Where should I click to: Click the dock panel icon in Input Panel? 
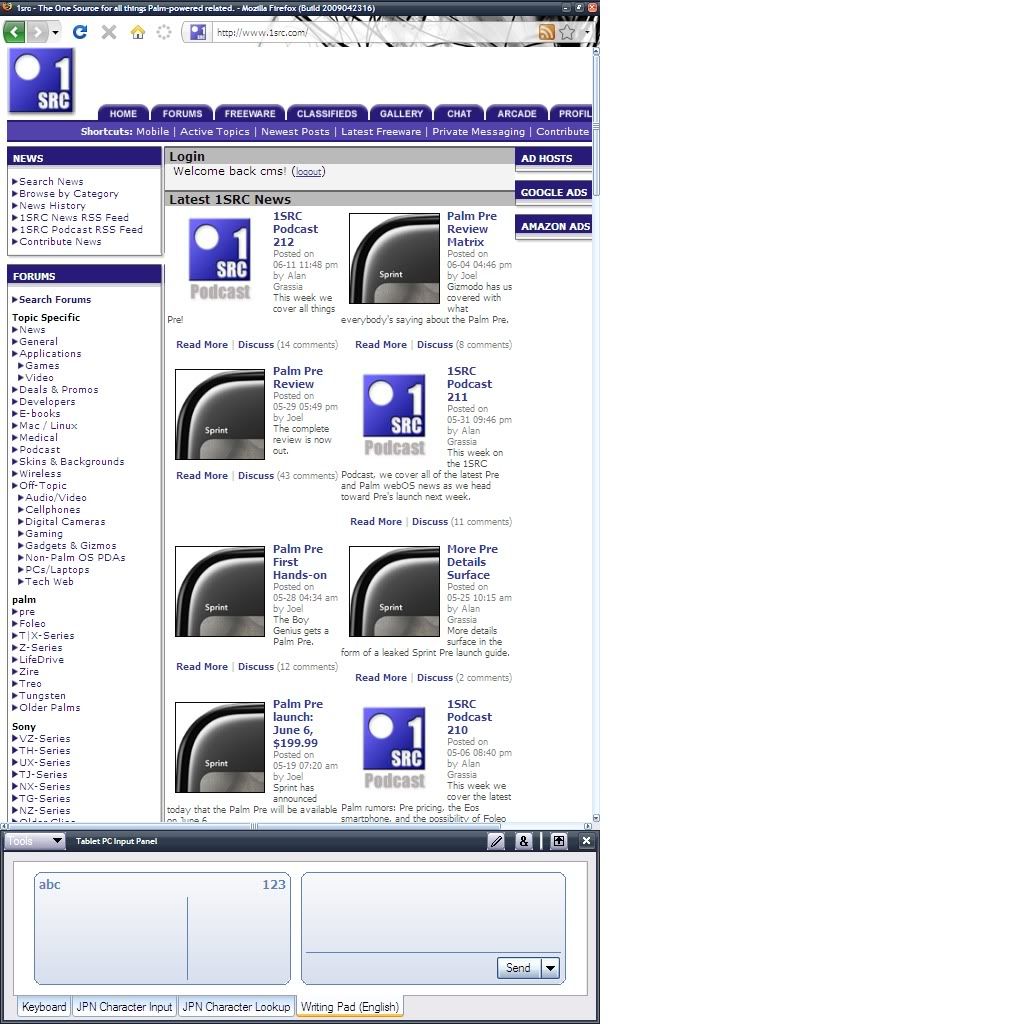(559, 841)
